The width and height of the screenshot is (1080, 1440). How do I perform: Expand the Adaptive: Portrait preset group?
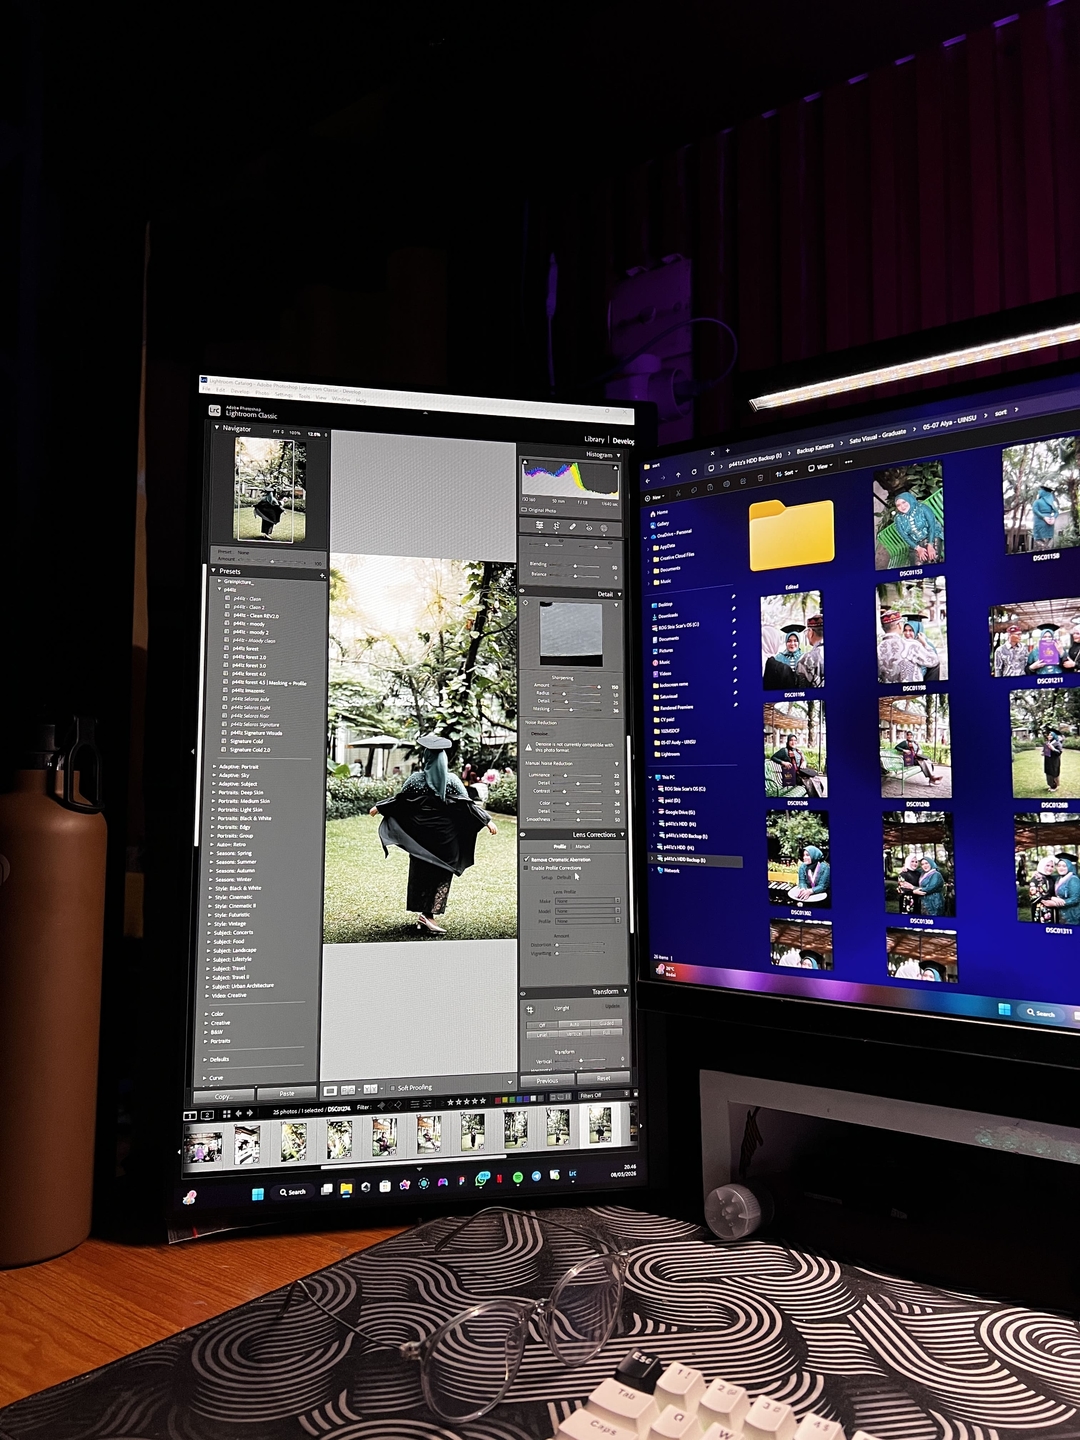pyautogui.click(x=213, y=766)
